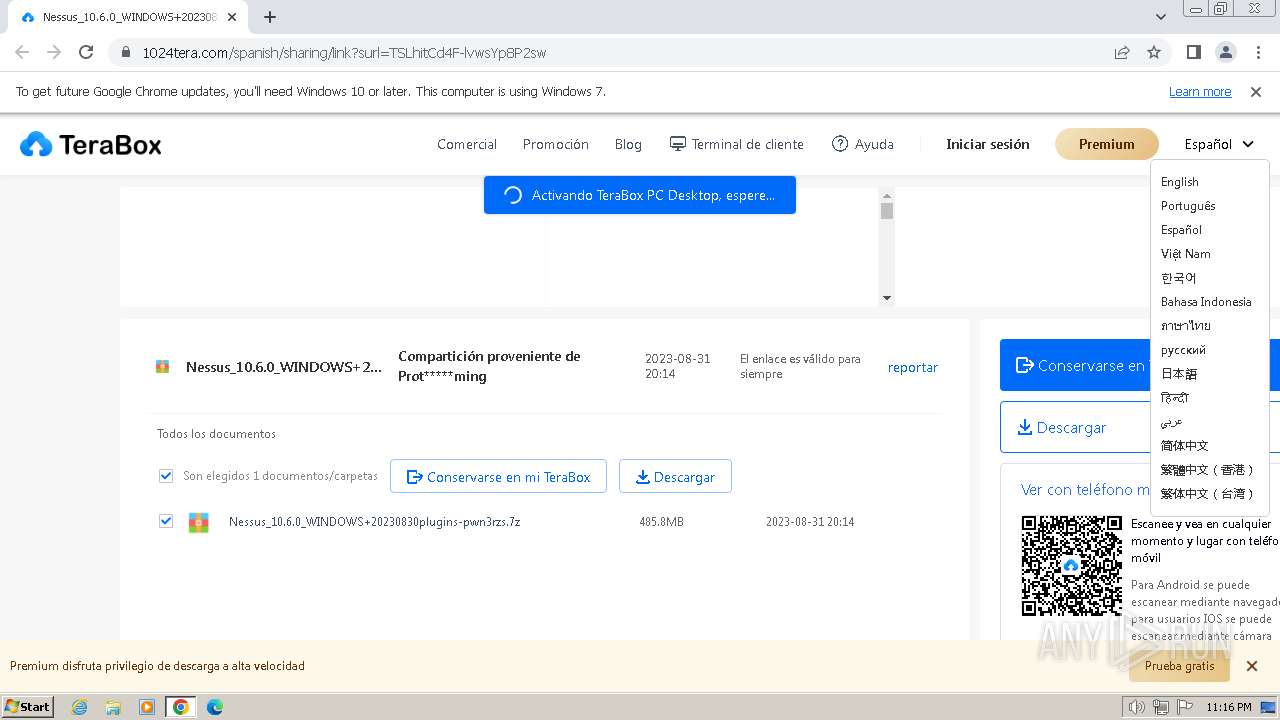The image size is (1280, 720).
Task: Select 繁體中文（台灣）language
Action: pos(1208,494)
